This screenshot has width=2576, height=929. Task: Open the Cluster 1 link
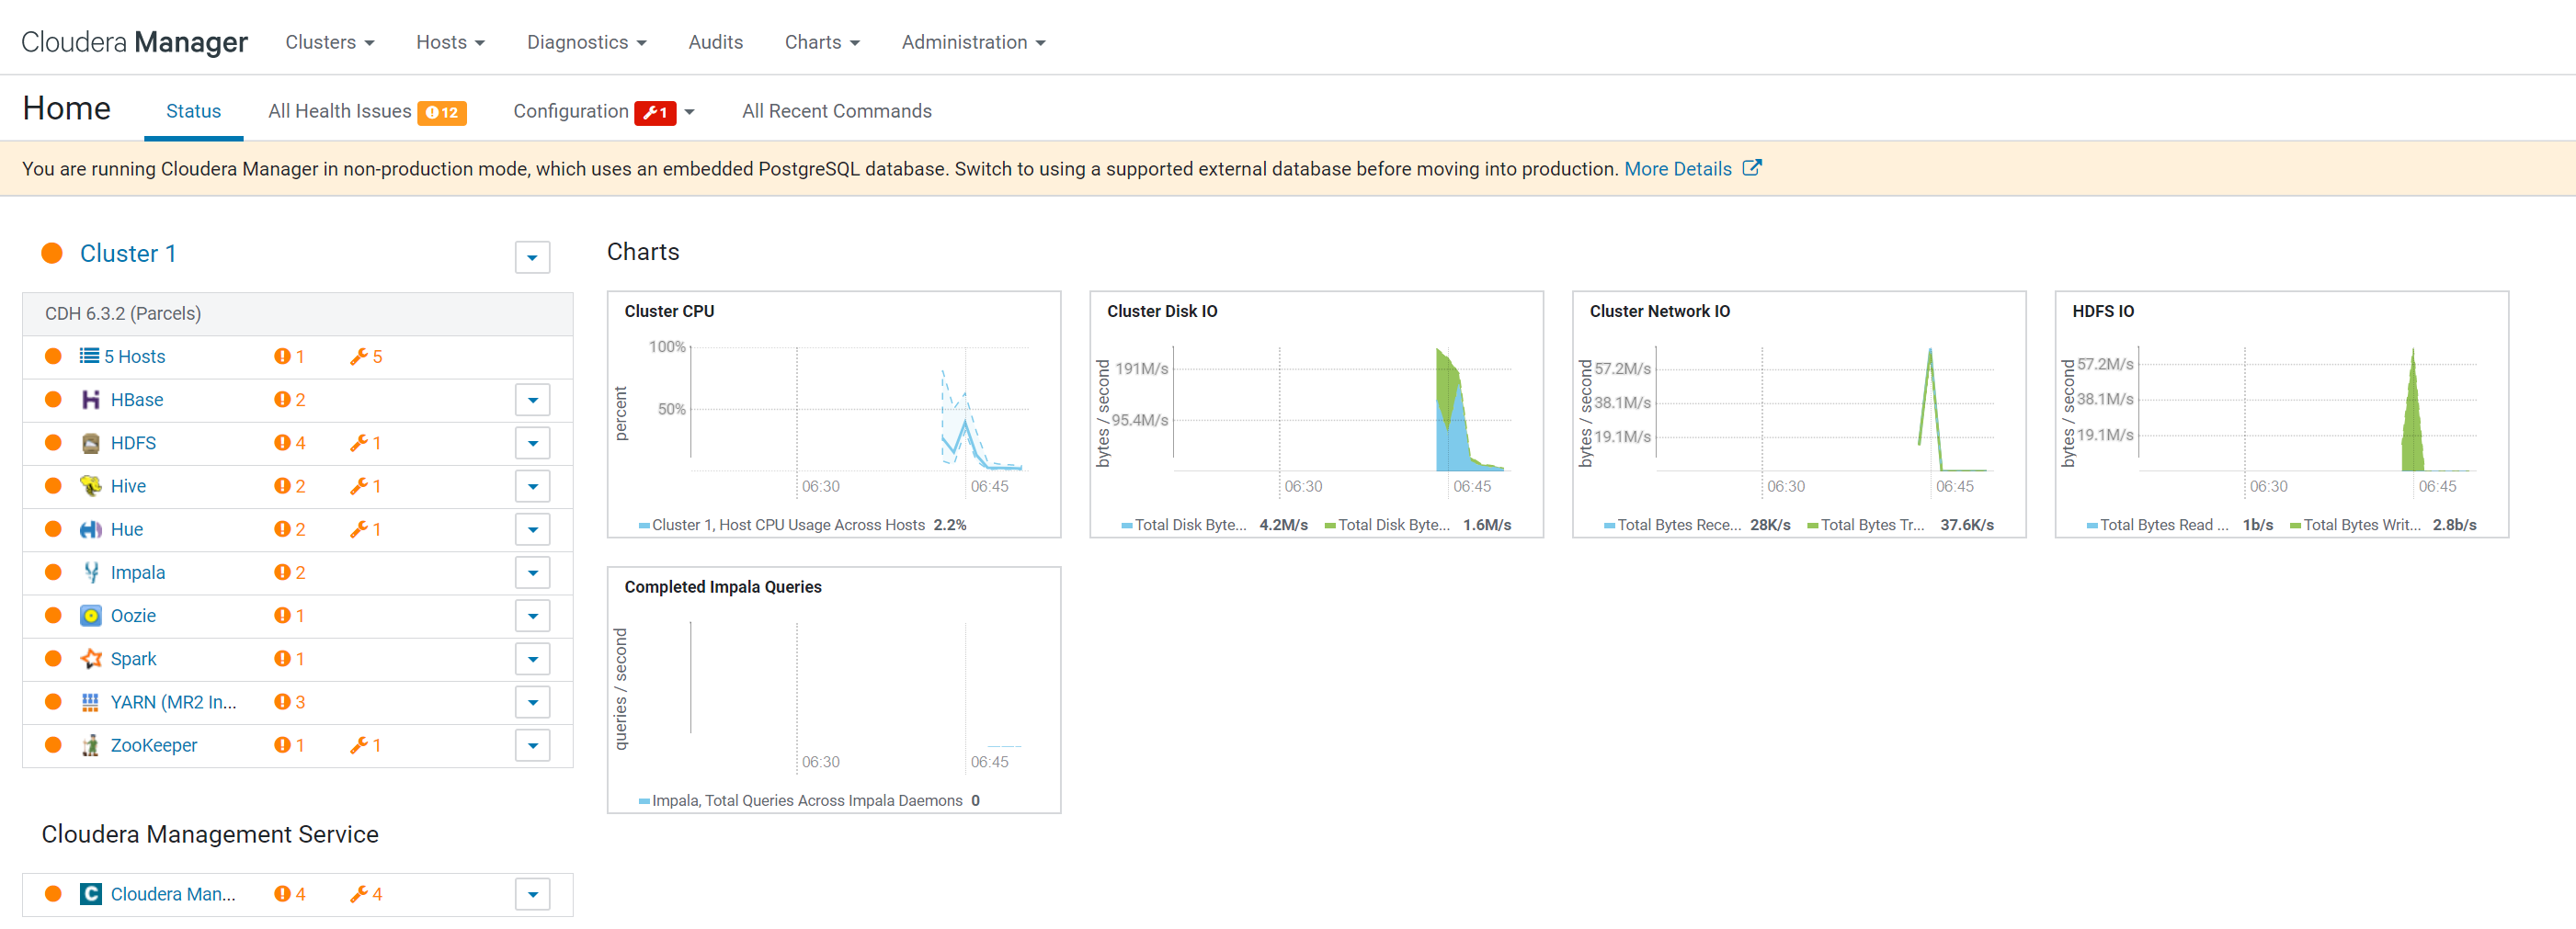coord(128,253)
